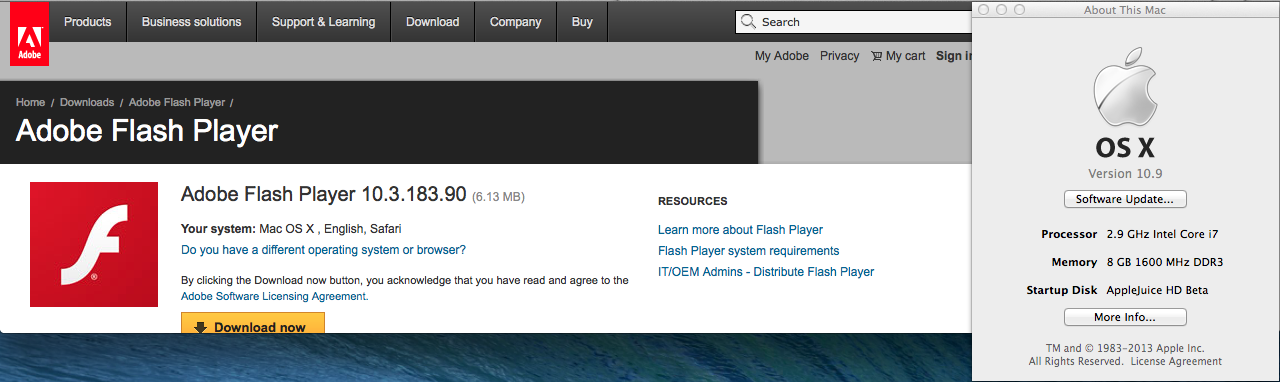The width and height of the screenshot is (1280, 382).
Task: Click the Memory label in About This Mac
Action: pos(1074,262)
